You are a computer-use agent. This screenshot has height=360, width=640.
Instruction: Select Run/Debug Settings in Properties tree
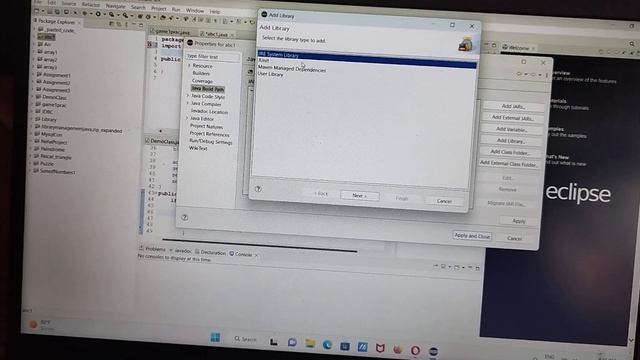pos(211,142)
